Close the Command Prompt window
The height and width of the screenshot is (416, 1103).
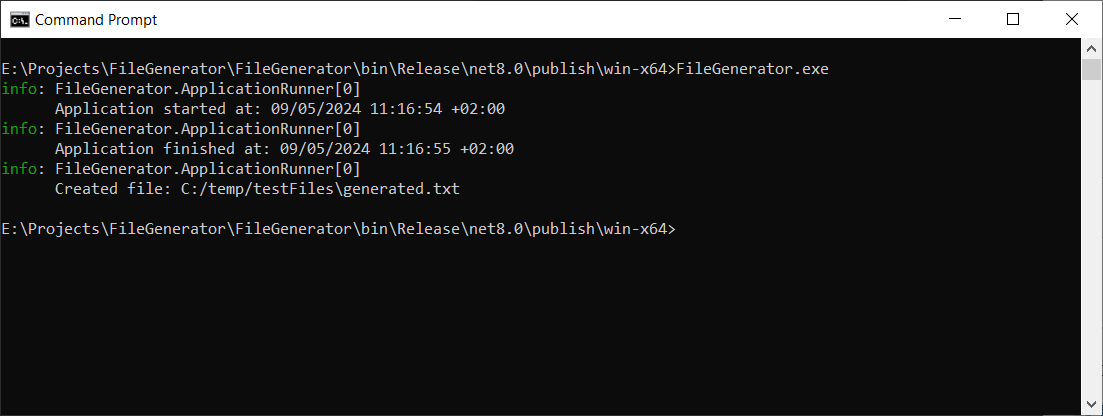point(1068,19)
